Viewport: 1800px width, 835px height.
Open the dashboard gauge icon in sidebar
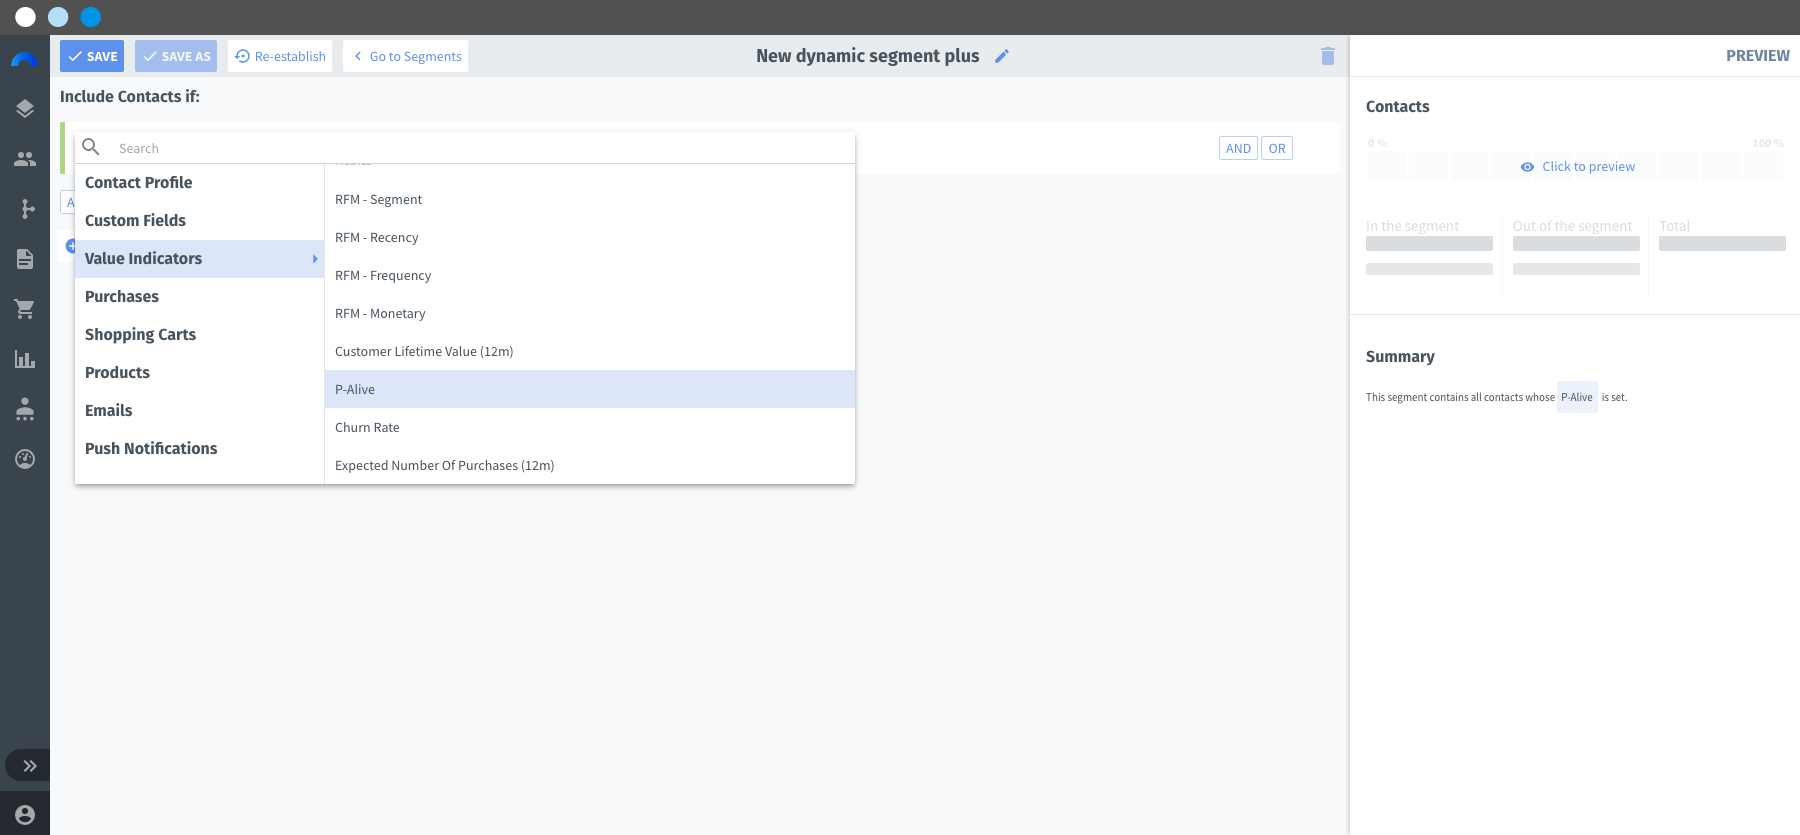pos(25,459)
